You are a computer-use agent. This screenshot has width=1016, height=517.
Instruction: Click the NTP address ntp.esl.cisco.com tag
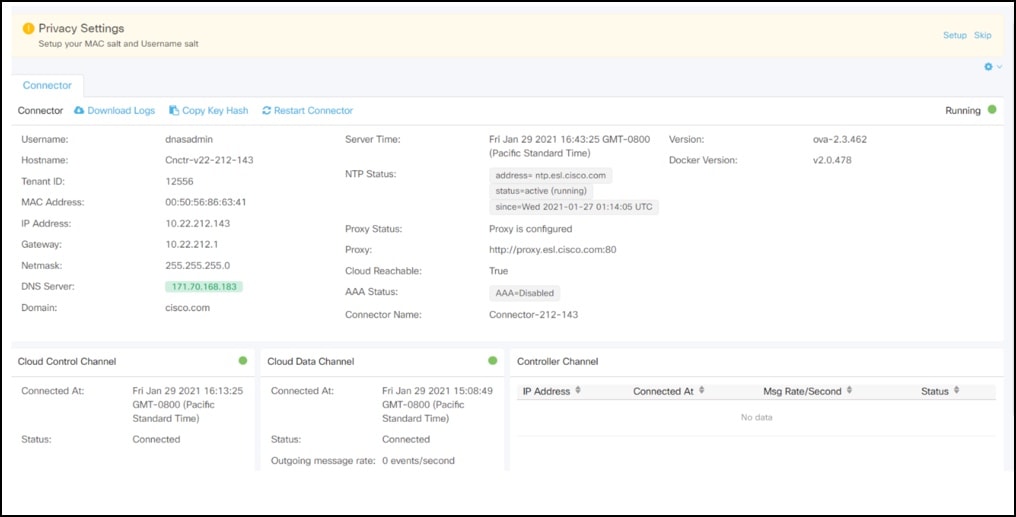[x=551, y=176]
